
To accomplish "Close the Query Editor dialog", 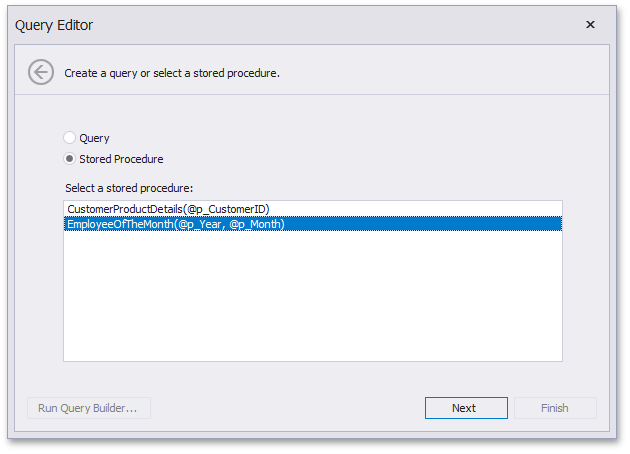I will pos(590,24).
